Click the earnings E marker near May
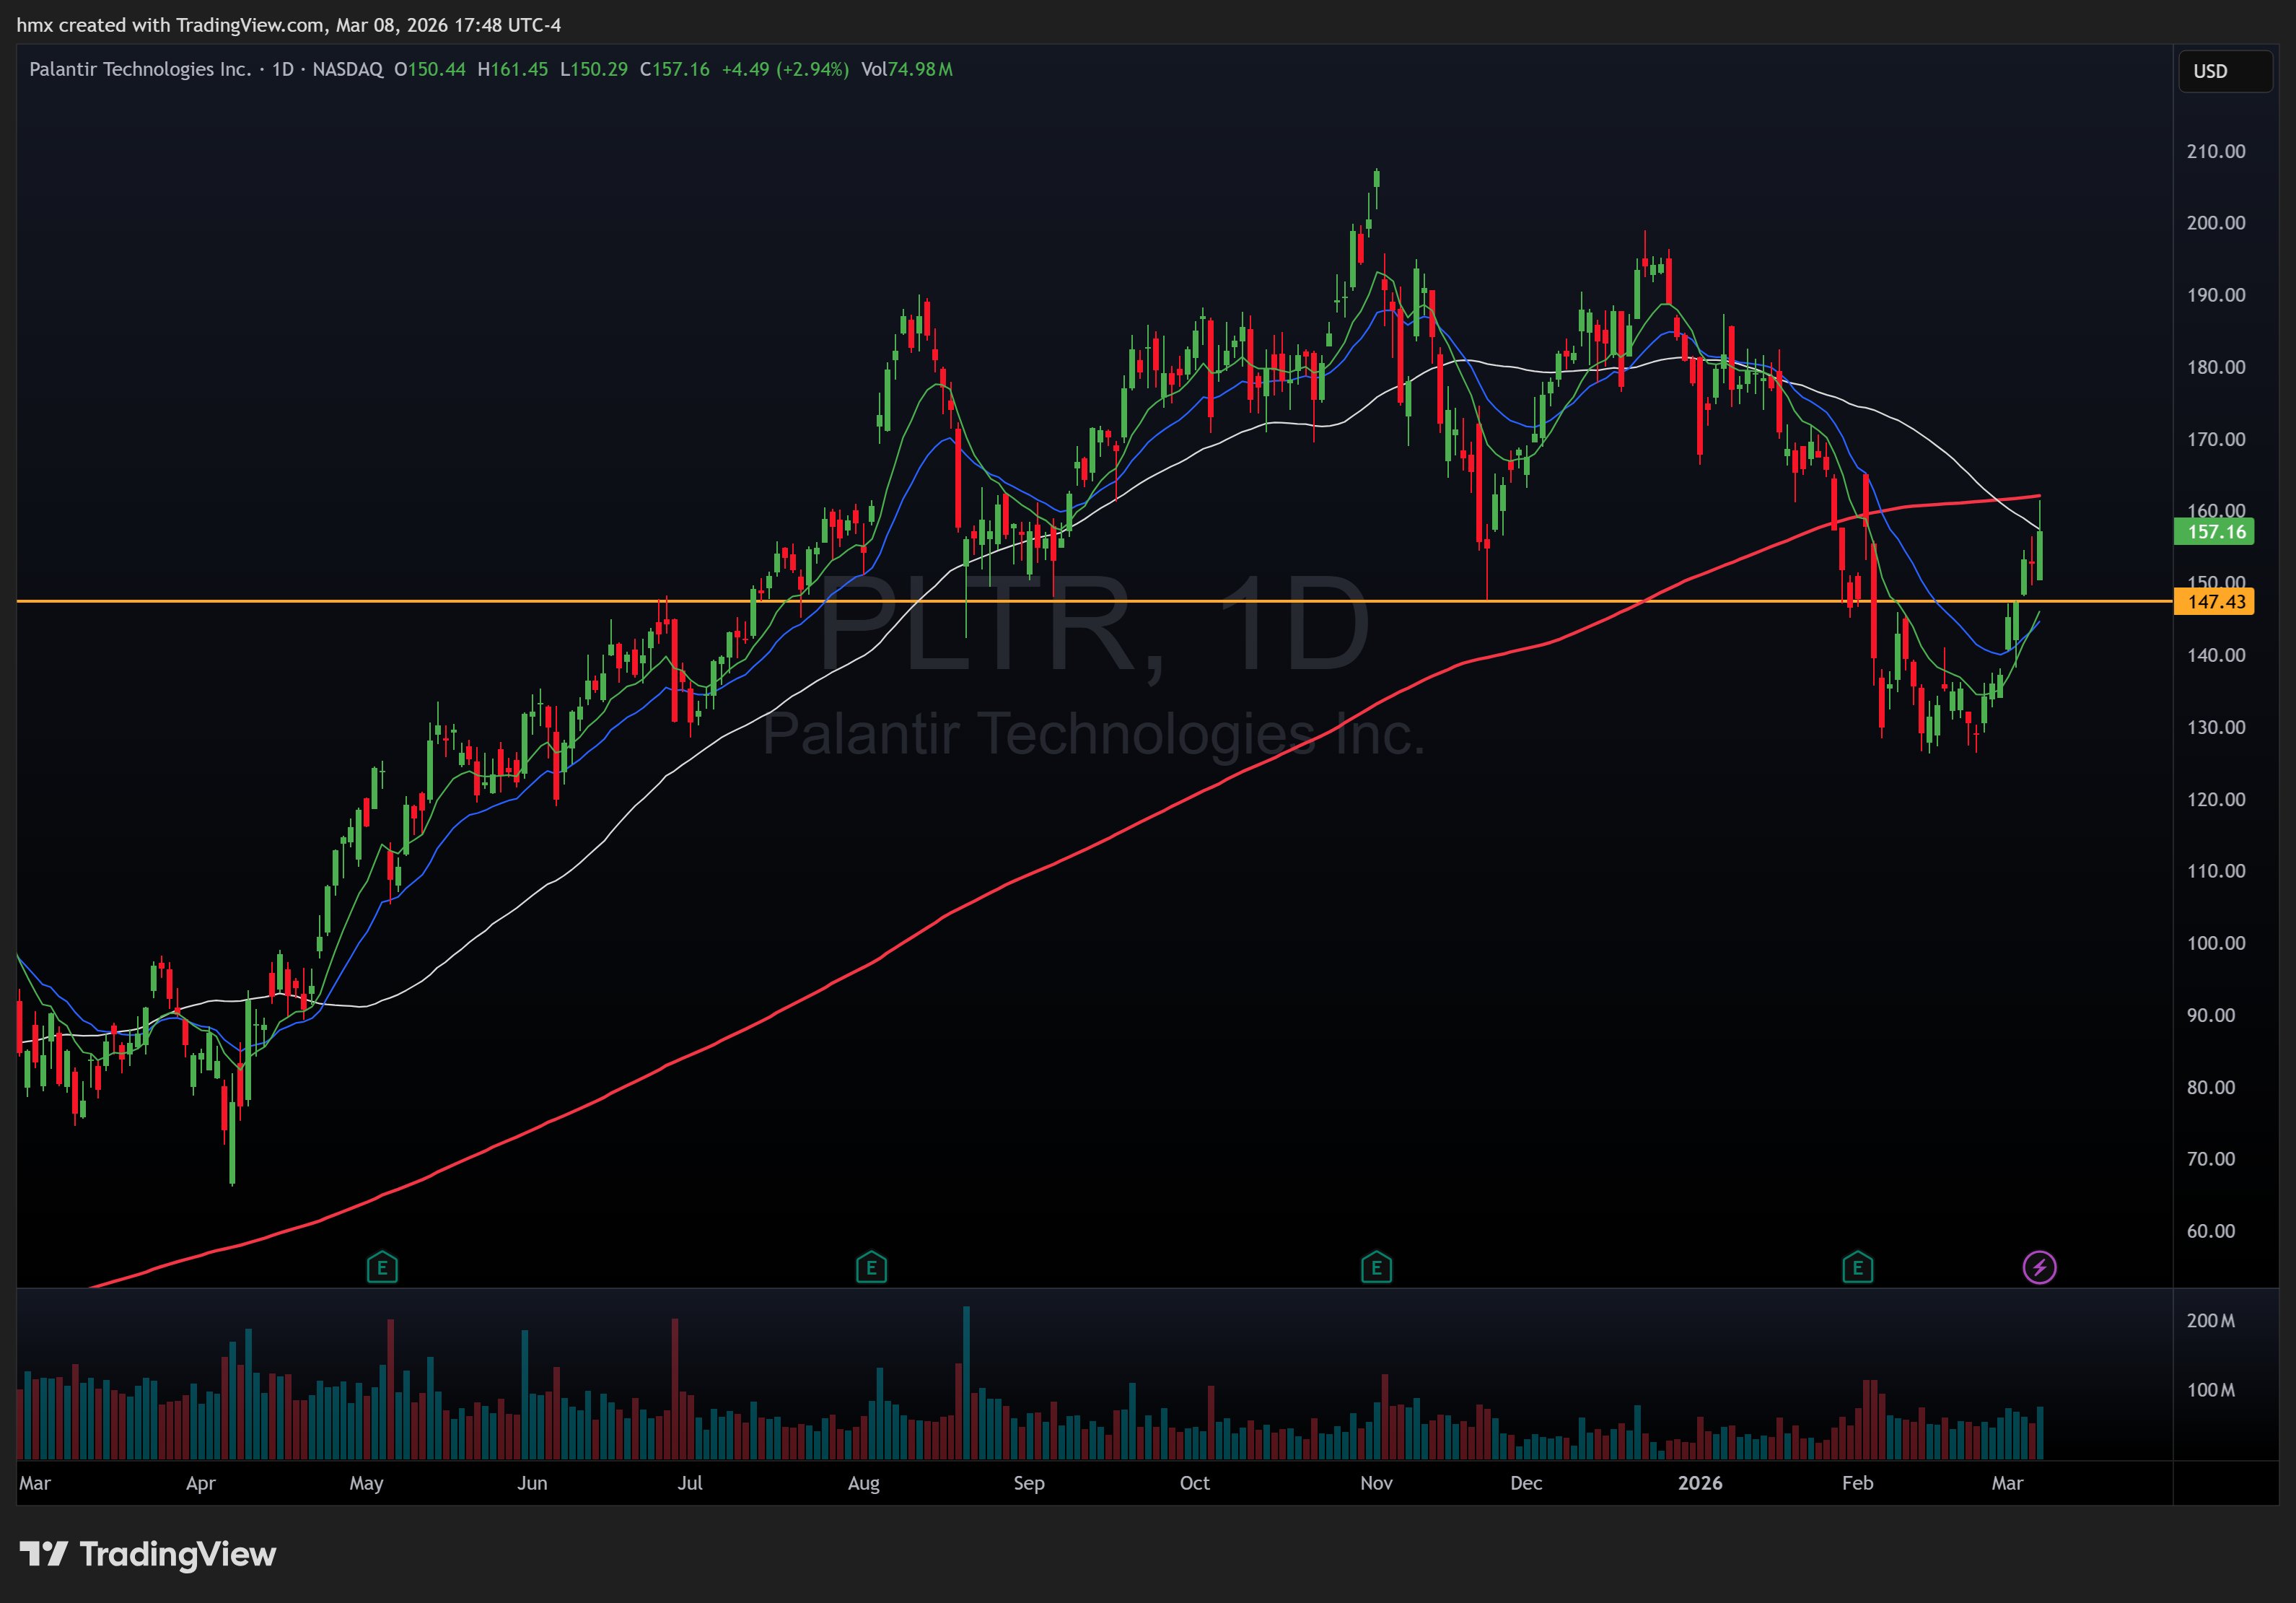The height and width of the screenshot is (1603, 2296). pyautogui.click(x=382, y=1268)
